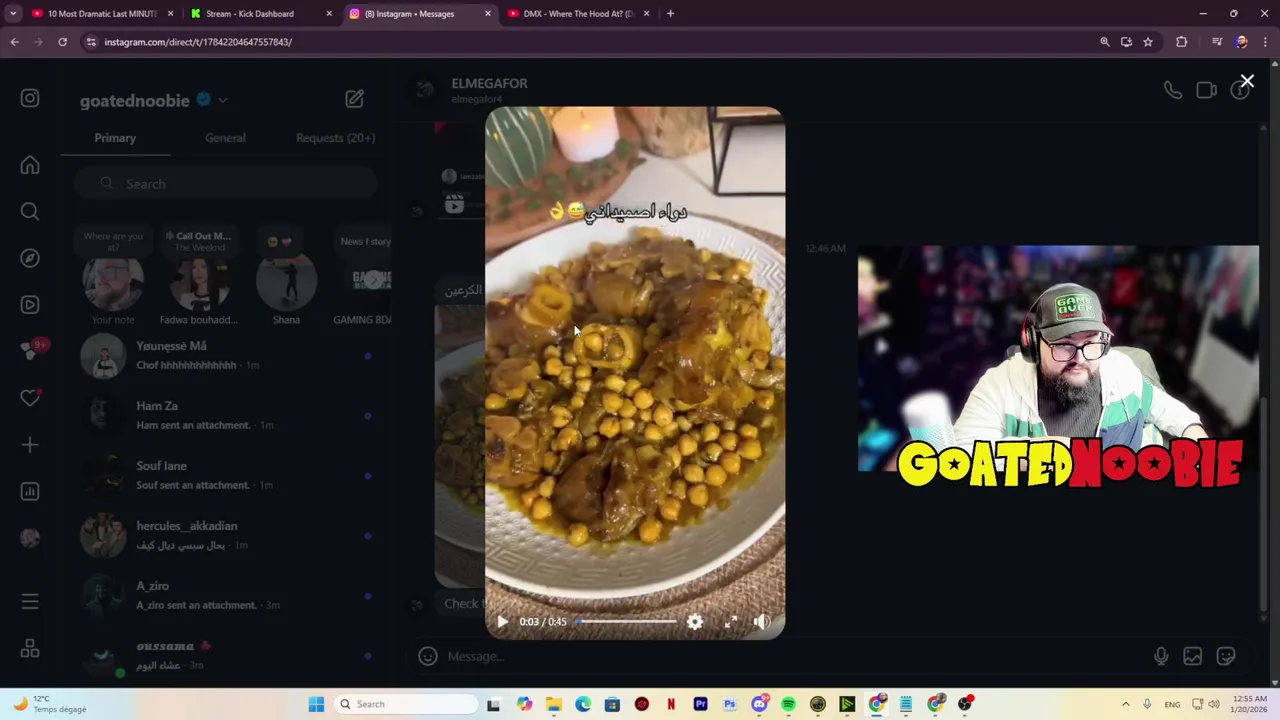The width and height of the screenshot is (1280, 720).
Task: Start a new message with the compose icon
Action: [354, 98]
